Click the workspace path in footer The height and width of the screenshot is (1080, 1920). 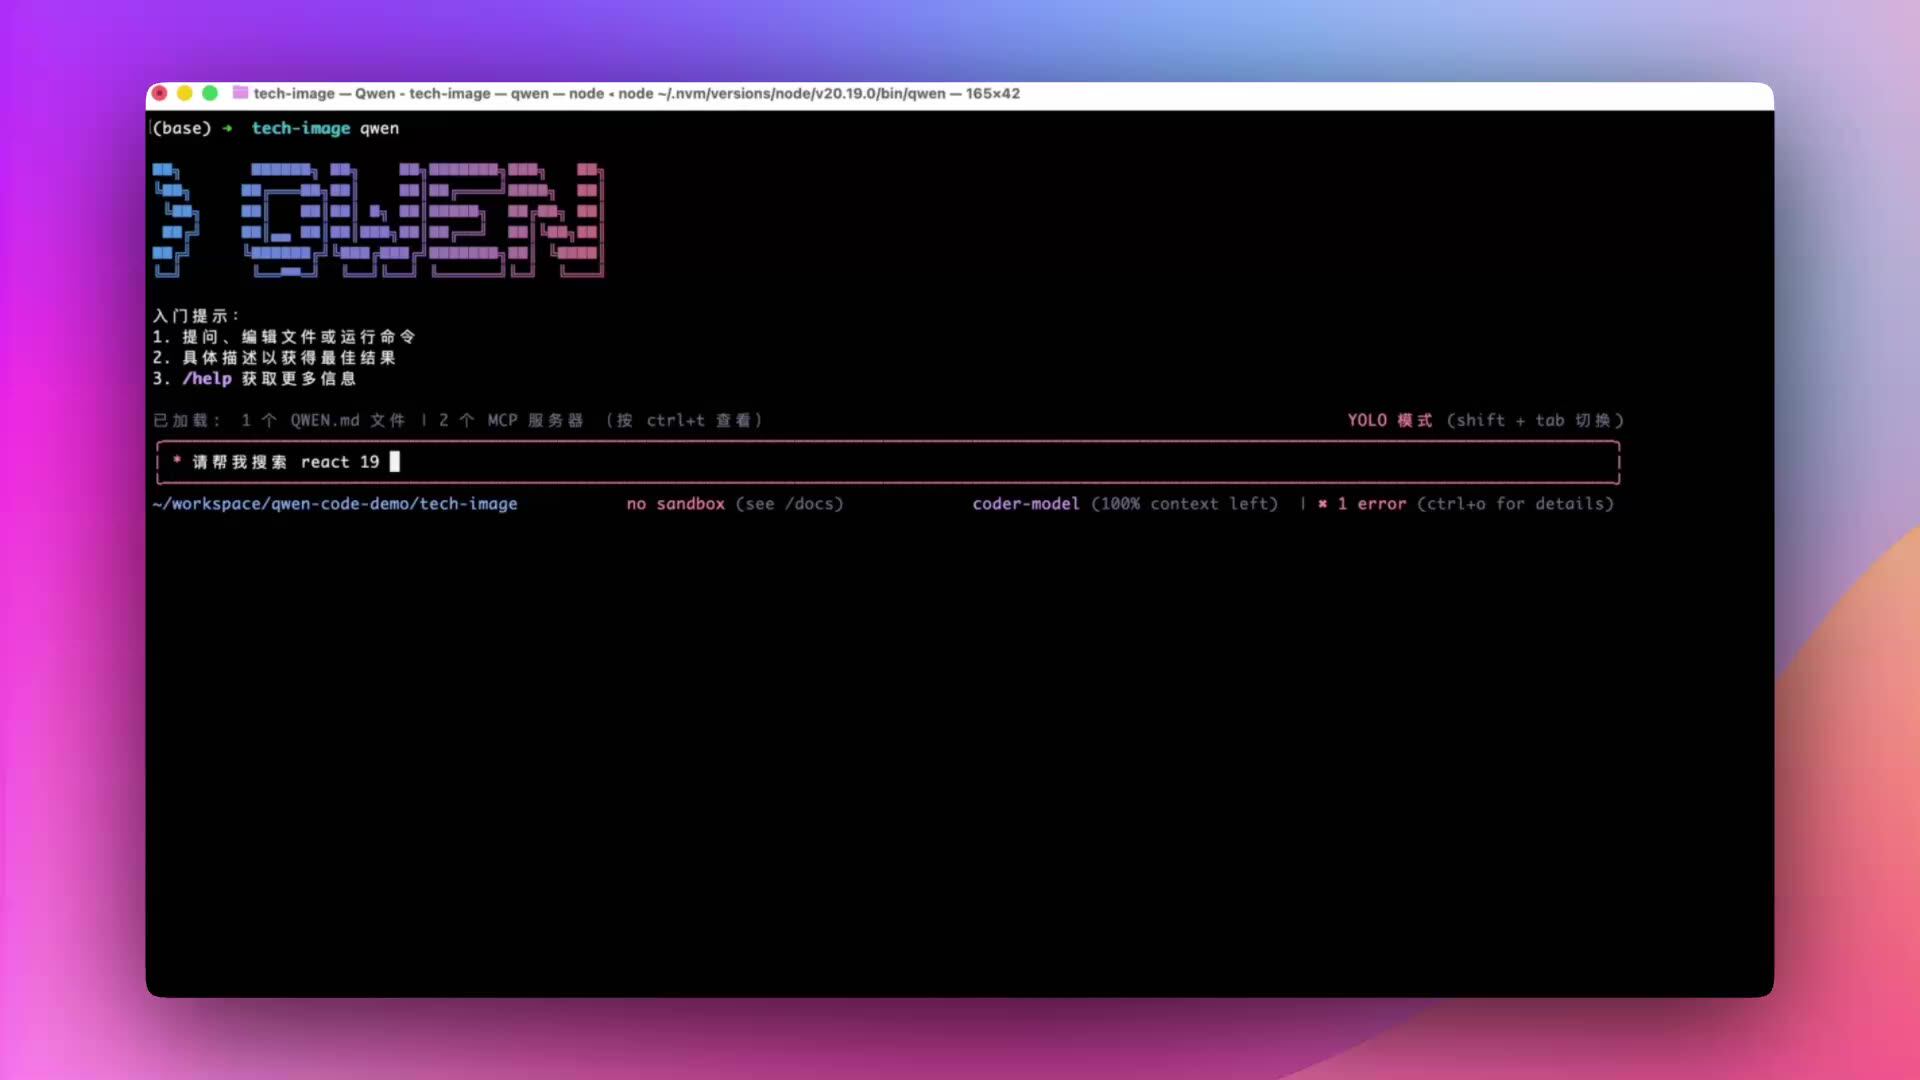335,504
